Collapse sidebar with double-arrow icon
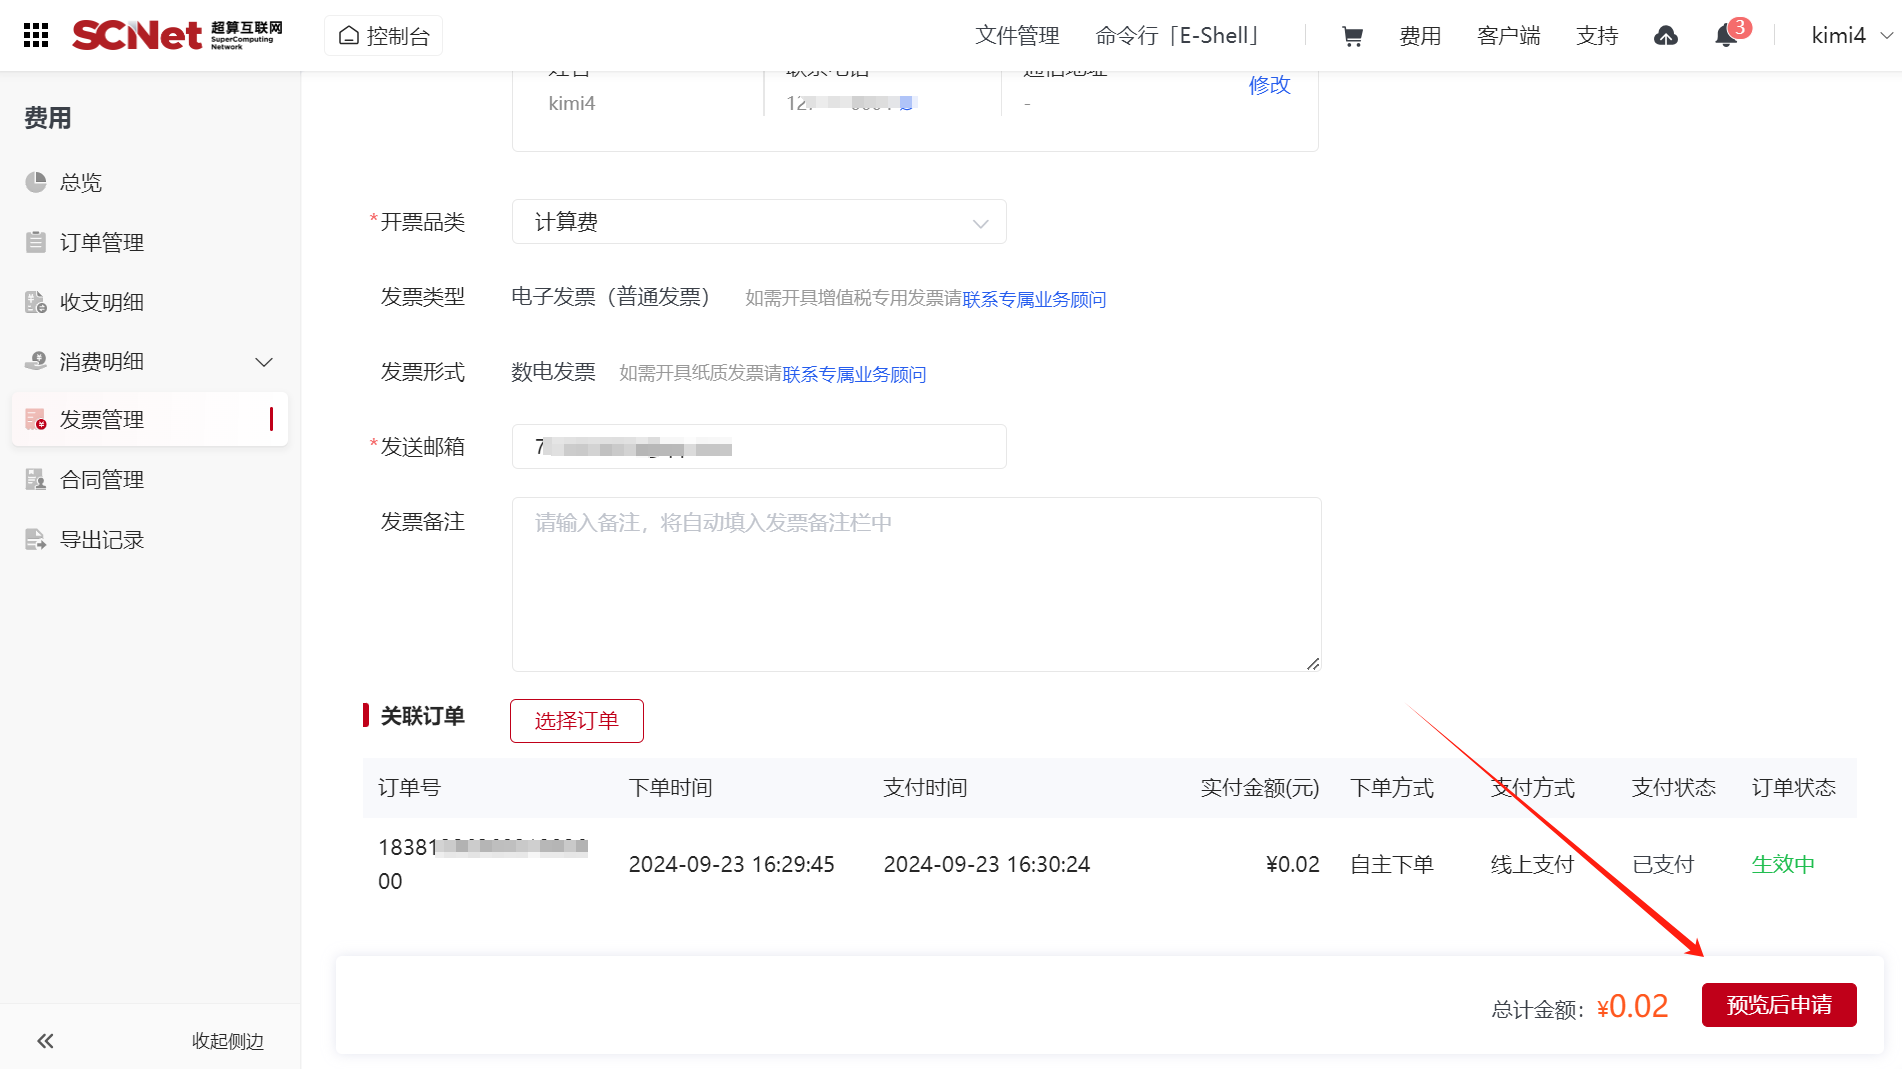The width and height of the screenshot is (1902, 1069). (45, 1041)
